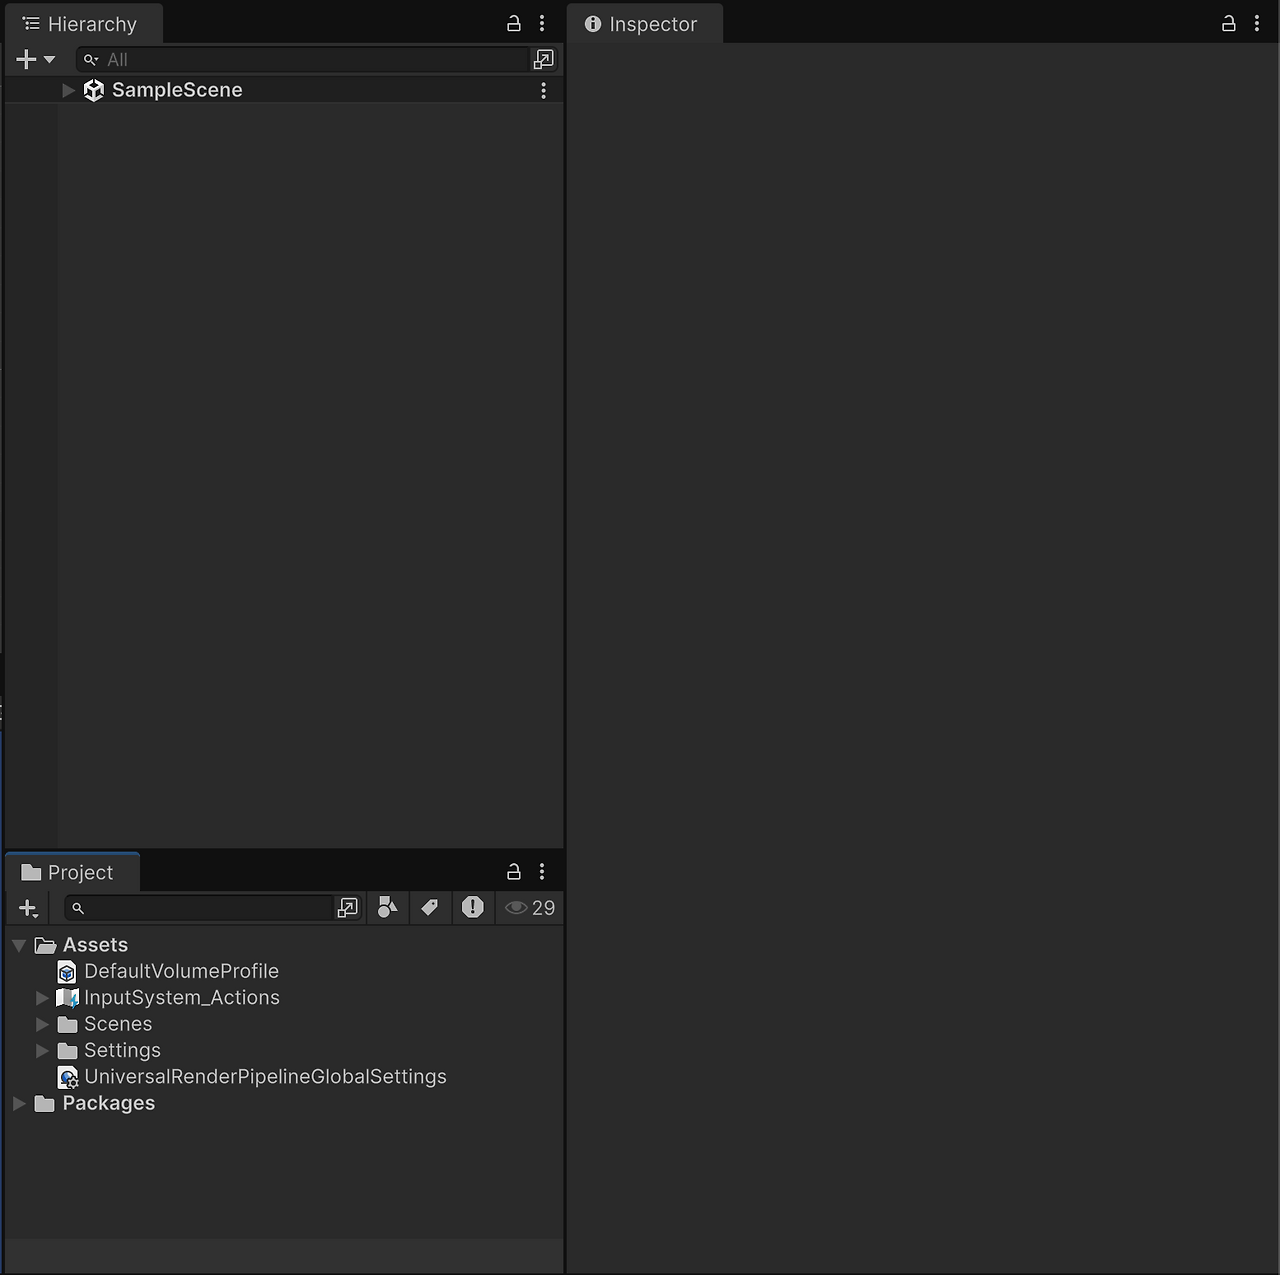Select the InputSystem_Actions asset

tap(284, 998)
